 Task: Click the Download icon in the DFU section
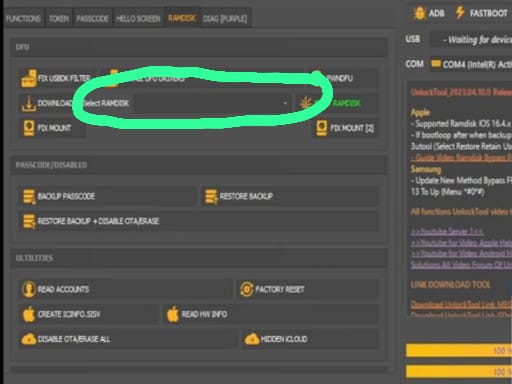(x=29, y=103)
